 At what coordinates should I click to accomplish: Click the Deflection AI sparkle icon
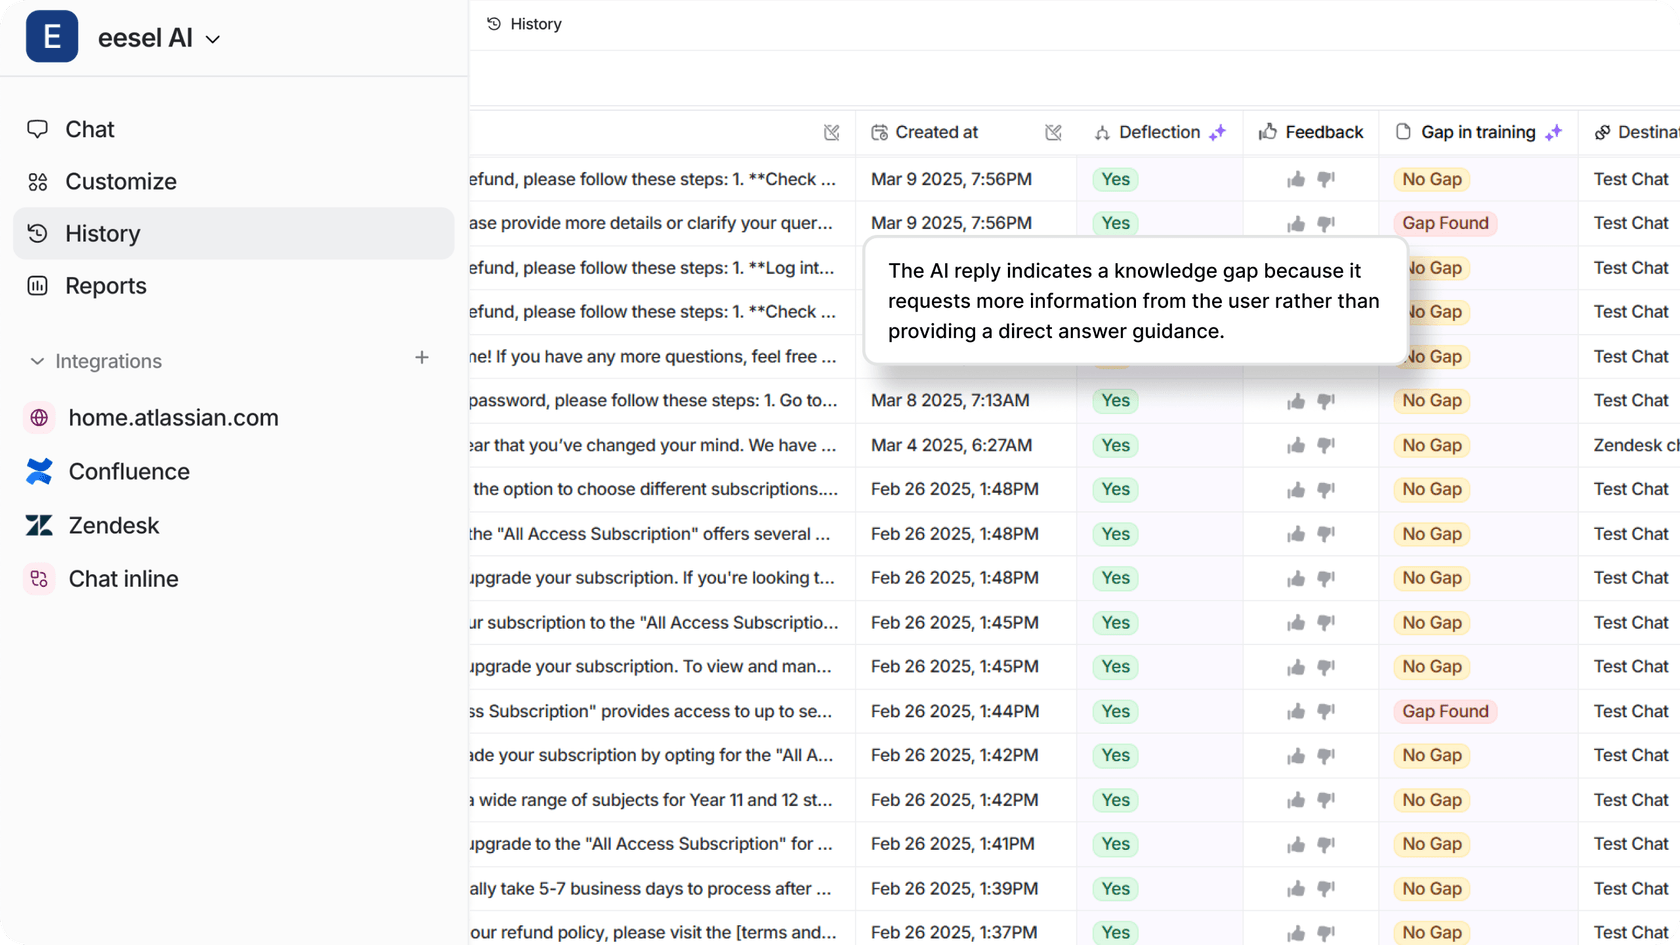1217,132
